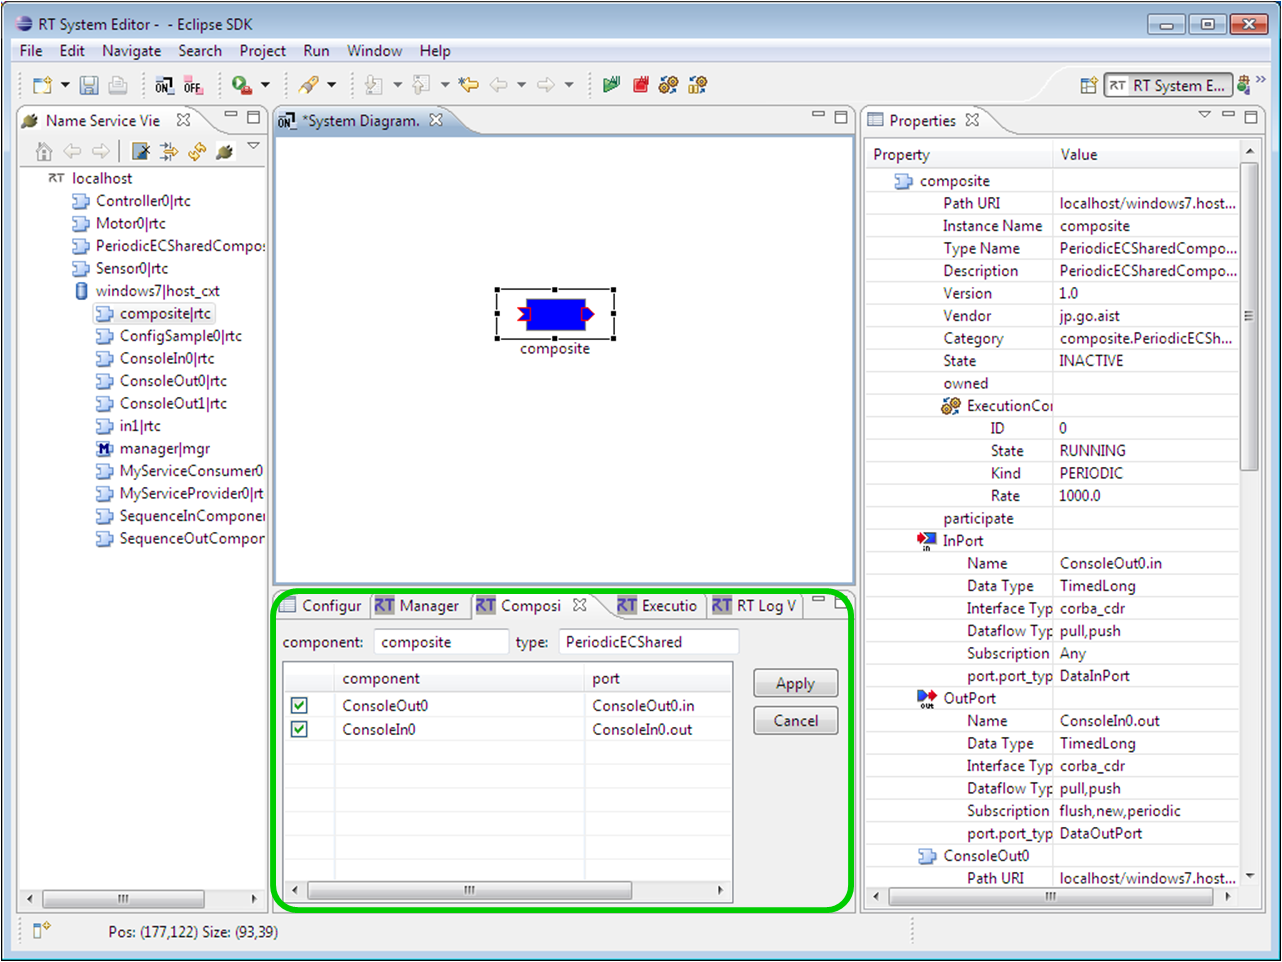Close the Composi view tab
Screen dimensions: 1282x962
coord(579,605)
